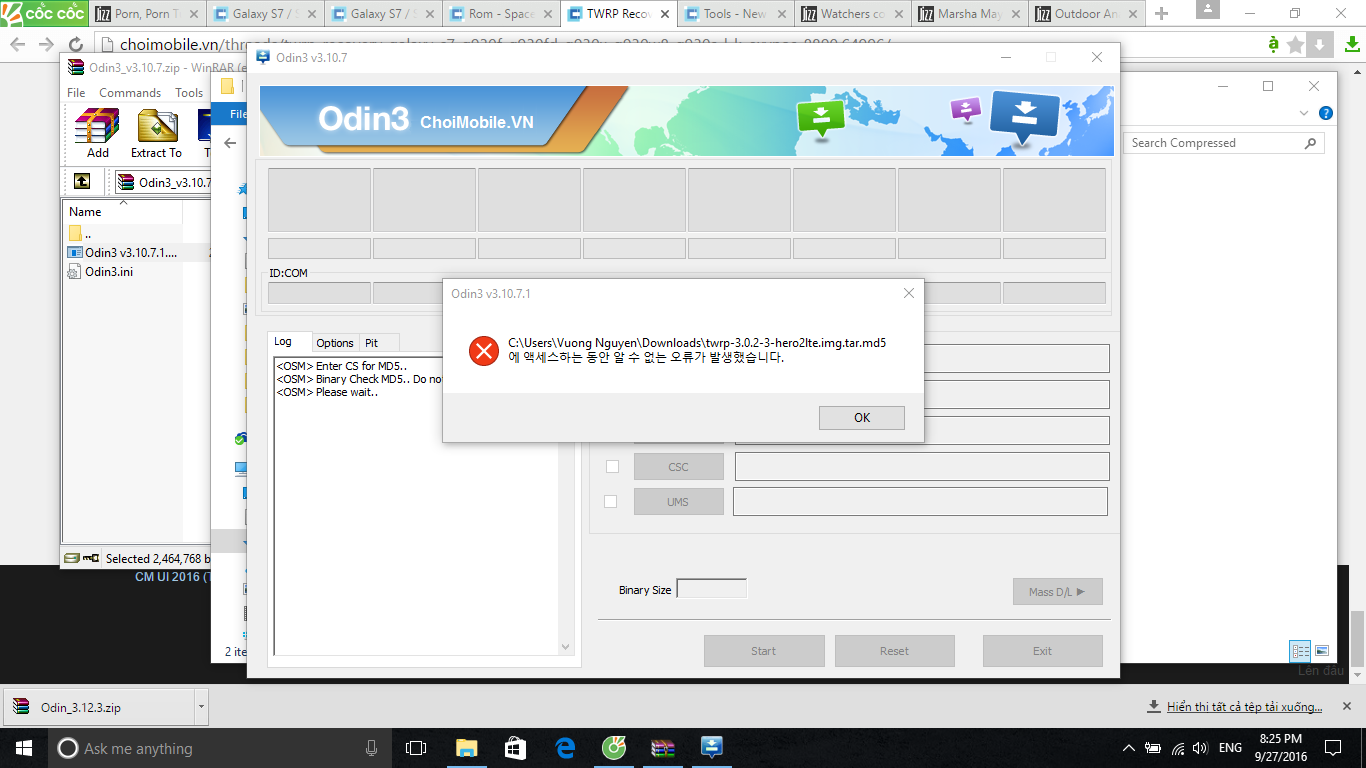Click the Search Compressed input field
1366x768 pixels.
click(1214, 143)
